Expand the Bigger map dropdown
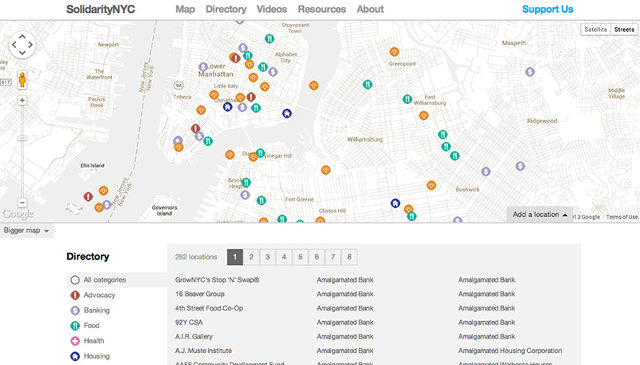640x365 pixels. pyautogui.click(x=27, y=231)
